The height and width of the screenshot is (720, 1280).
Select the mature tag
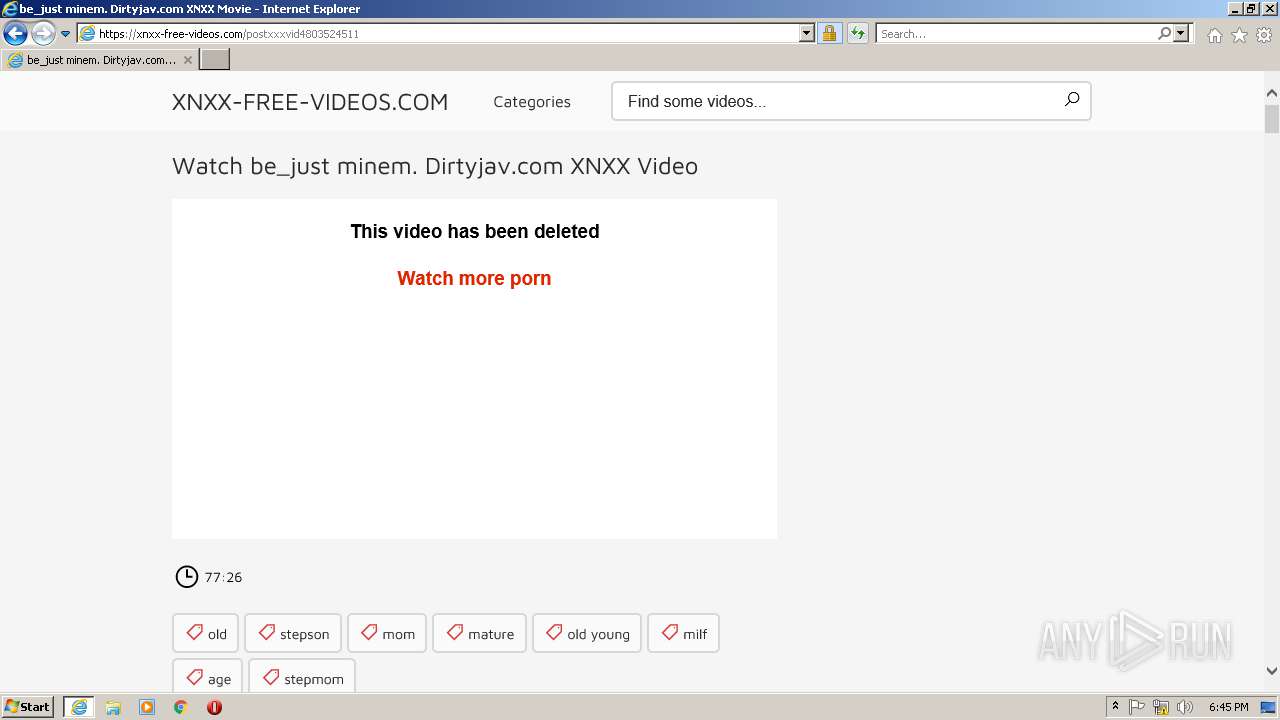point(479,633)
